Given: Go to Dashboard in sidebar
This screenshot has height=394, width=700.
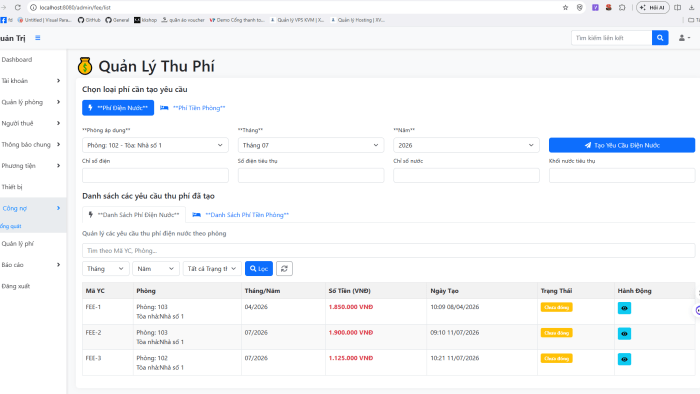Looking at the screenshot, I should point(17,59).
